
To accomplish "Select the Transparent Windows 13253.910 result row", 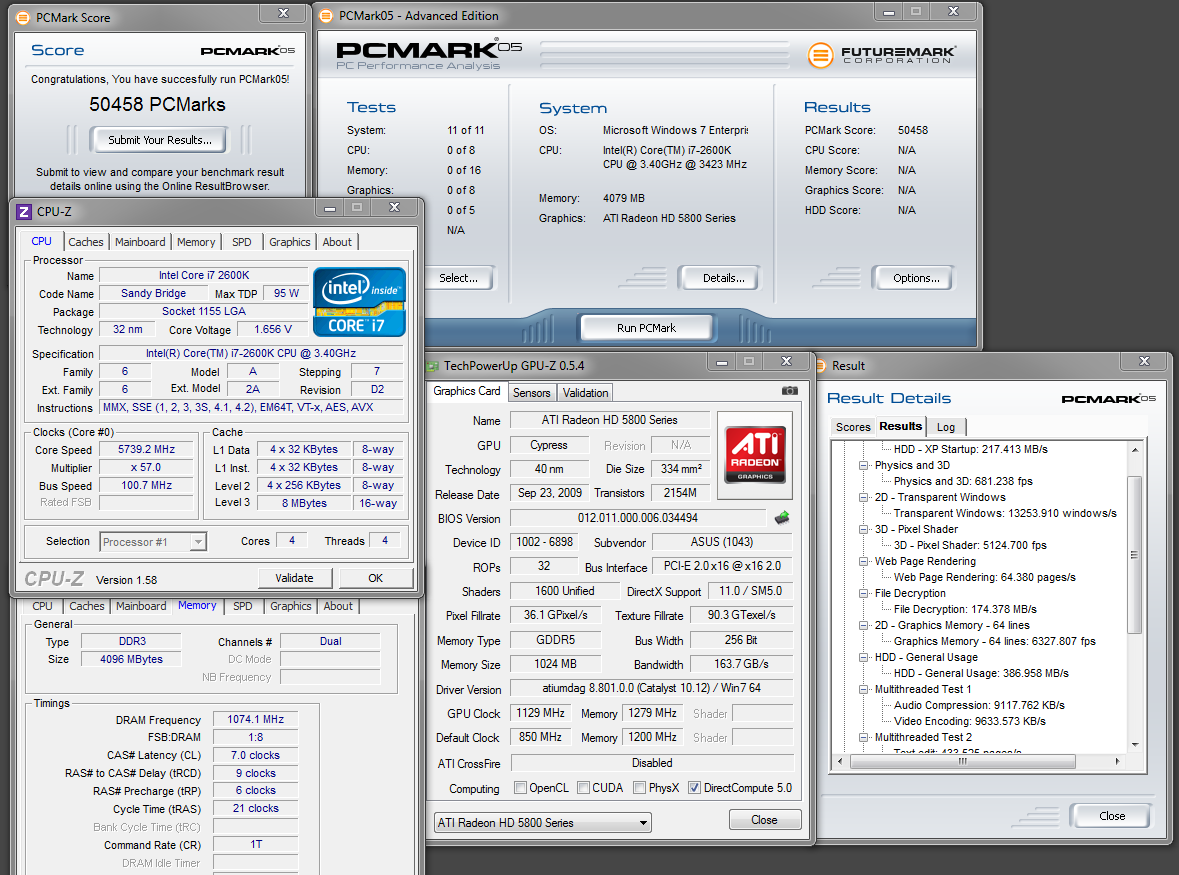I will [x=1005, y=513].
